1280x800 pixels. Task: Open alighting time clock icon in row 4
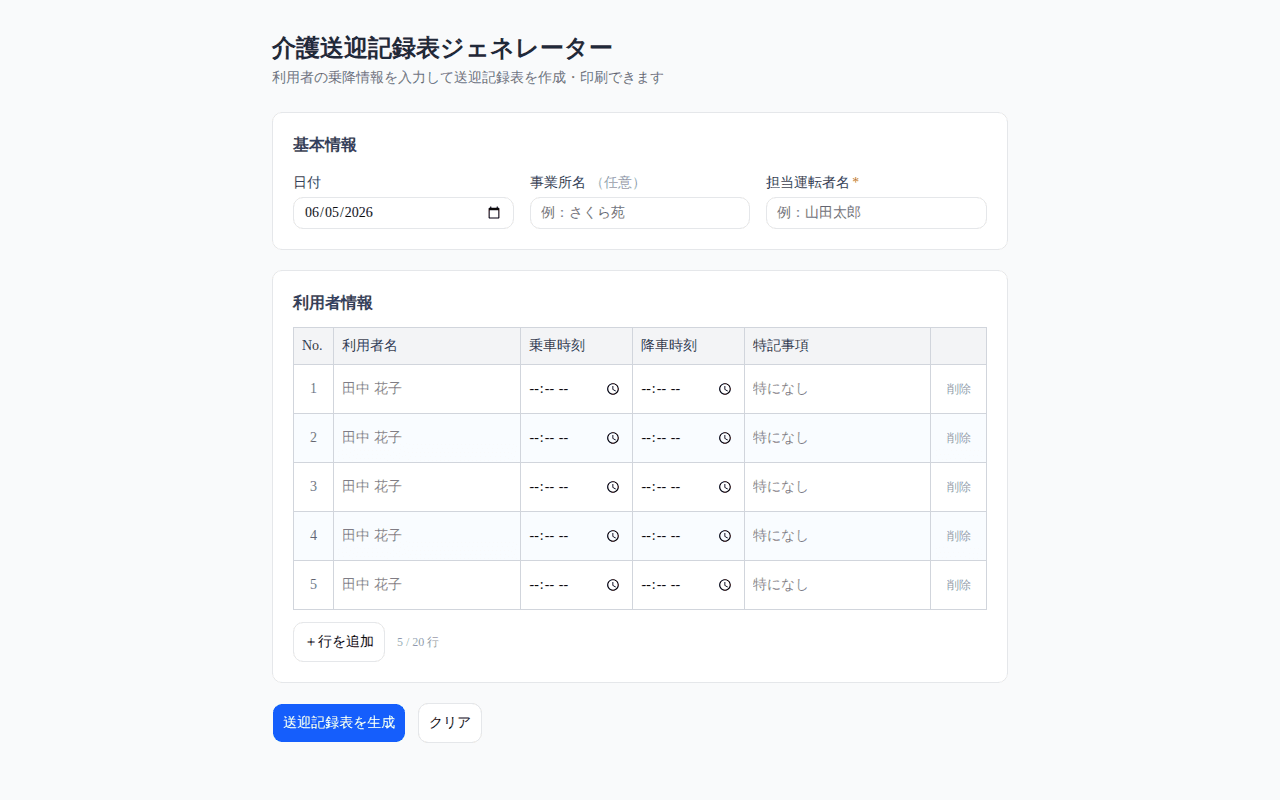pos(725,536)
